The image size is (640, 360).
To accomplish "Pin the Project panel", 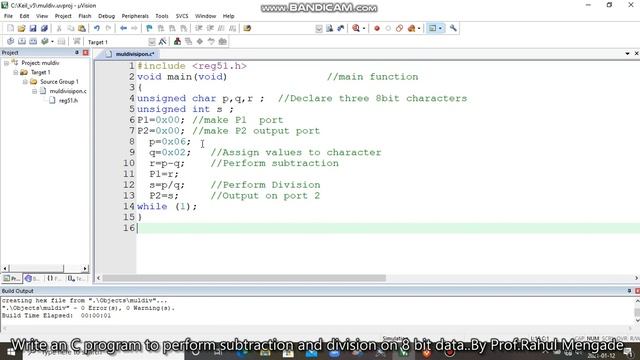I will click(x=76, y=53).
